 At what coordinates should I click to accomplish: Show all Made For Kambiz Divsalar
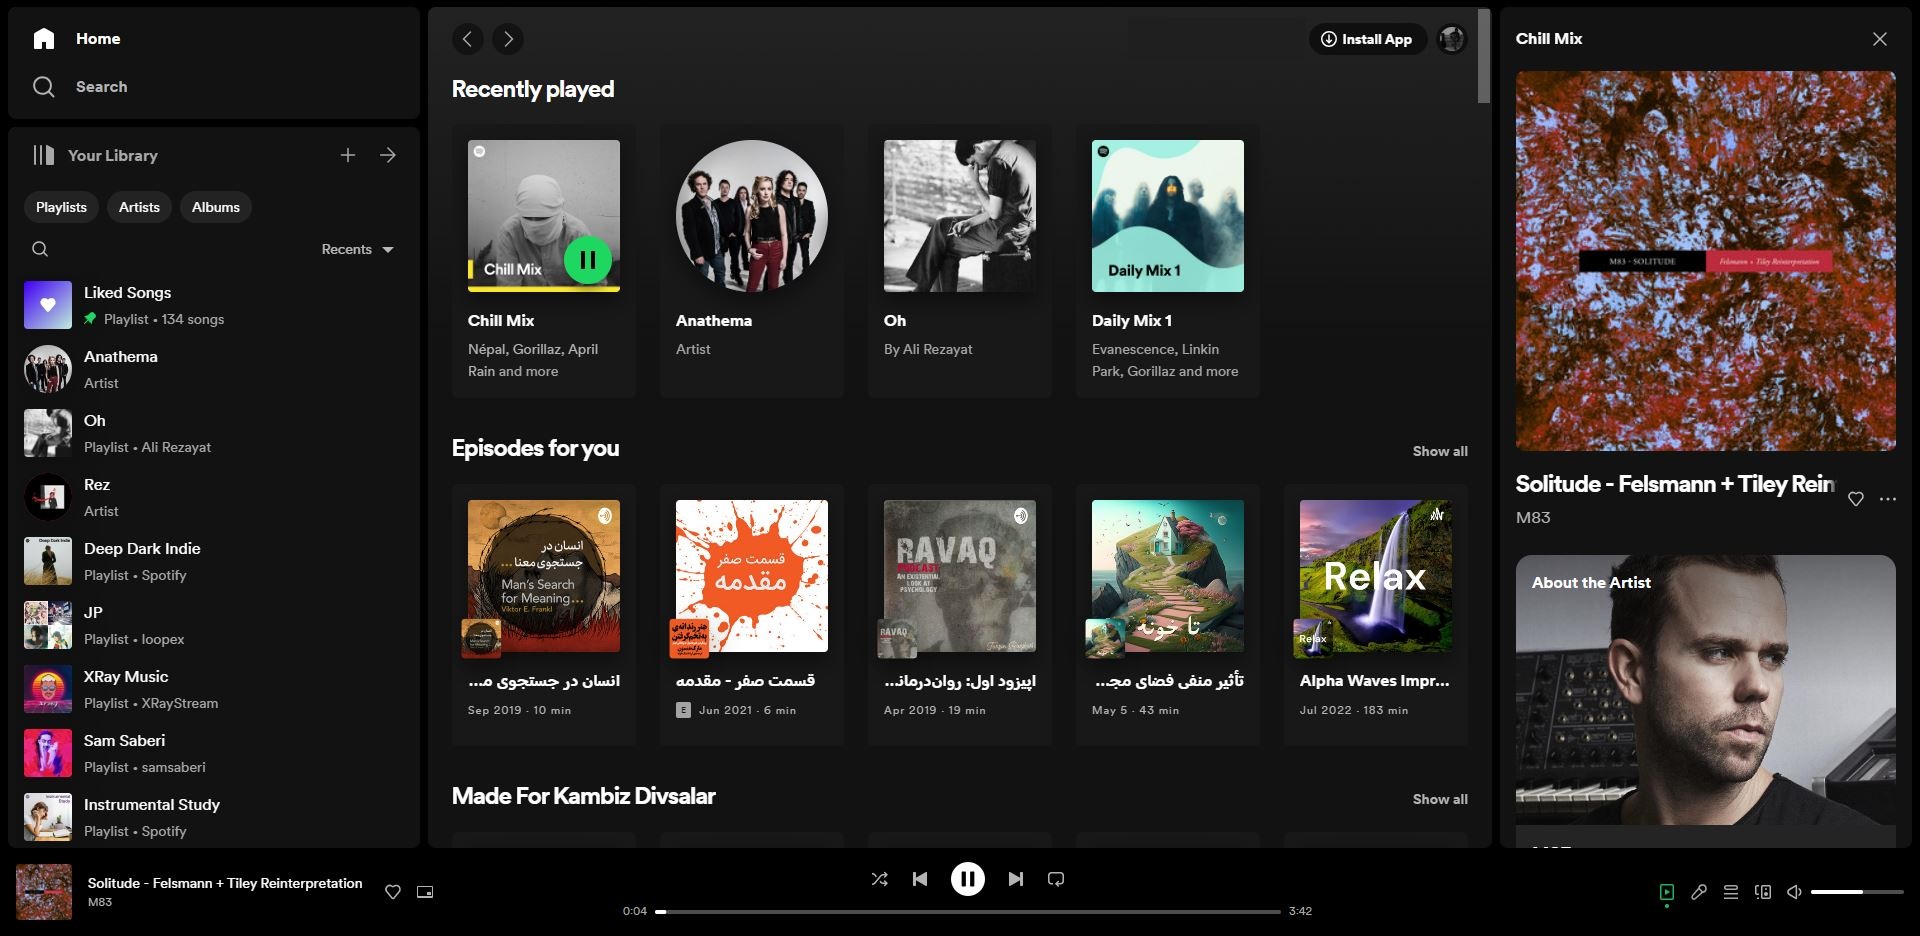pos(1440,799)
